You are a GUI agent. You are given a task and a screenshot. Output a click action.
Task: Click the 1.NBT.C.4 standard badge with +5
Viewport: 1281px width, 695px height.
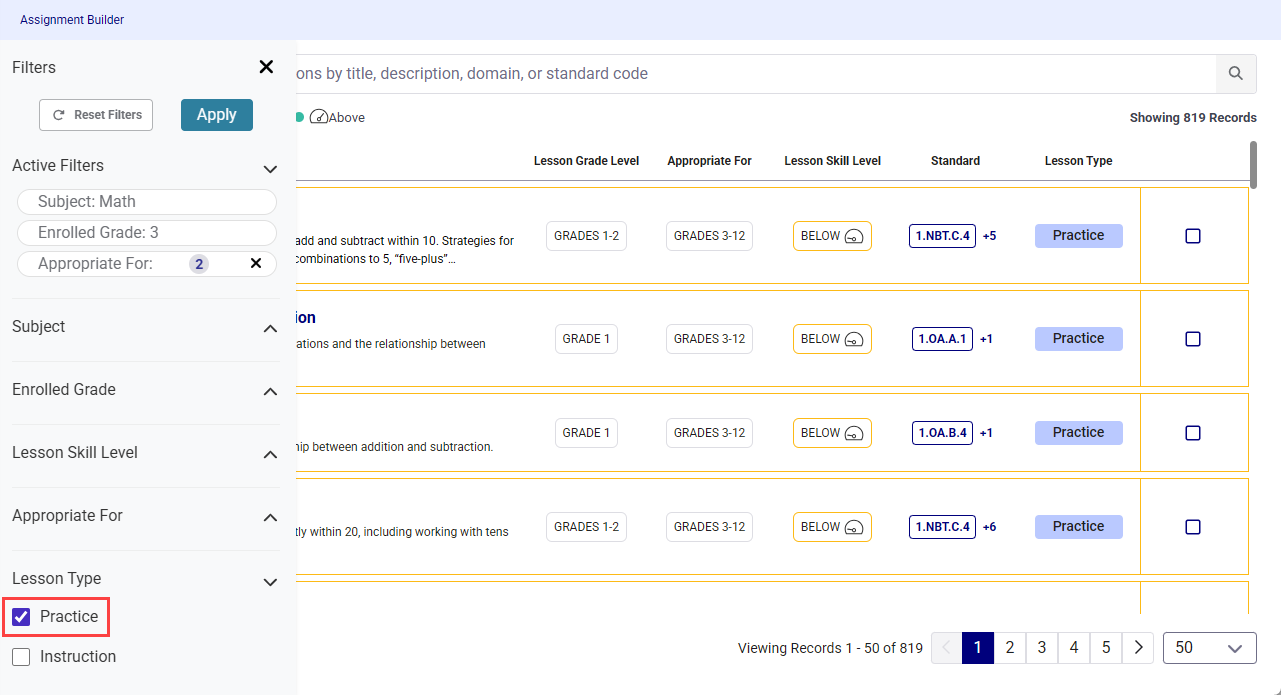point(942,236)
